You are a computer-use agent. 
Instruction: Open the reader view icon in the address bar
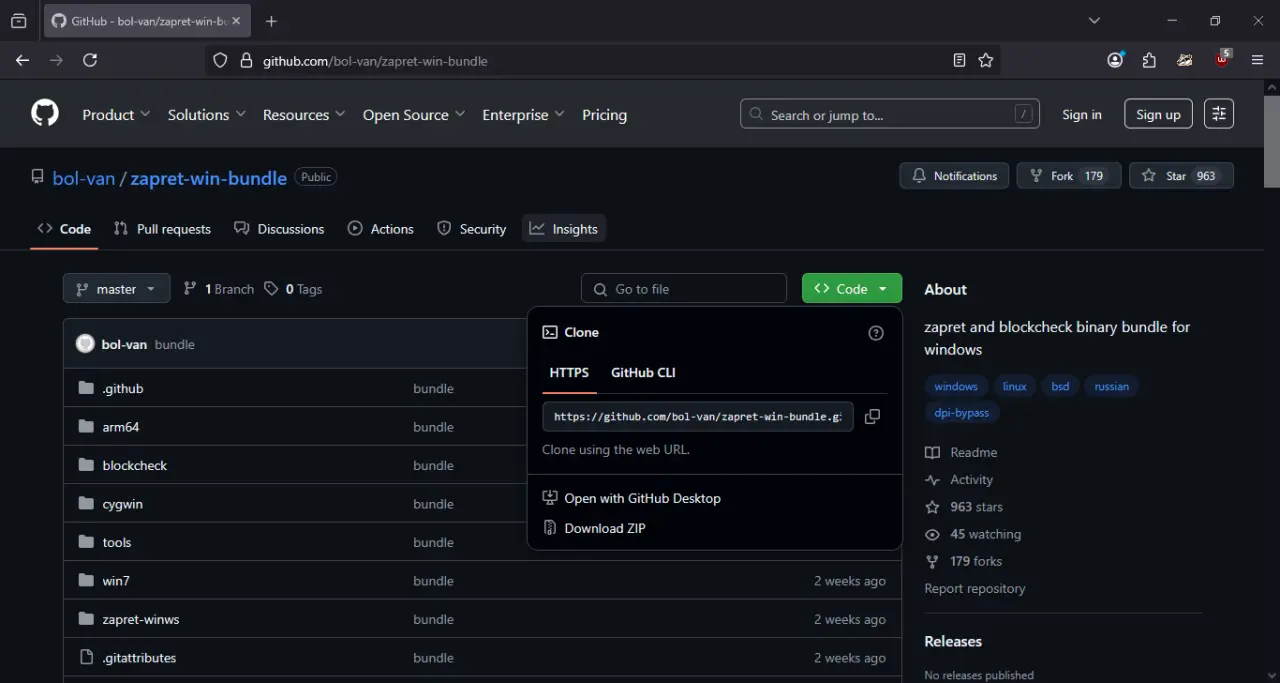pos(959,60)
